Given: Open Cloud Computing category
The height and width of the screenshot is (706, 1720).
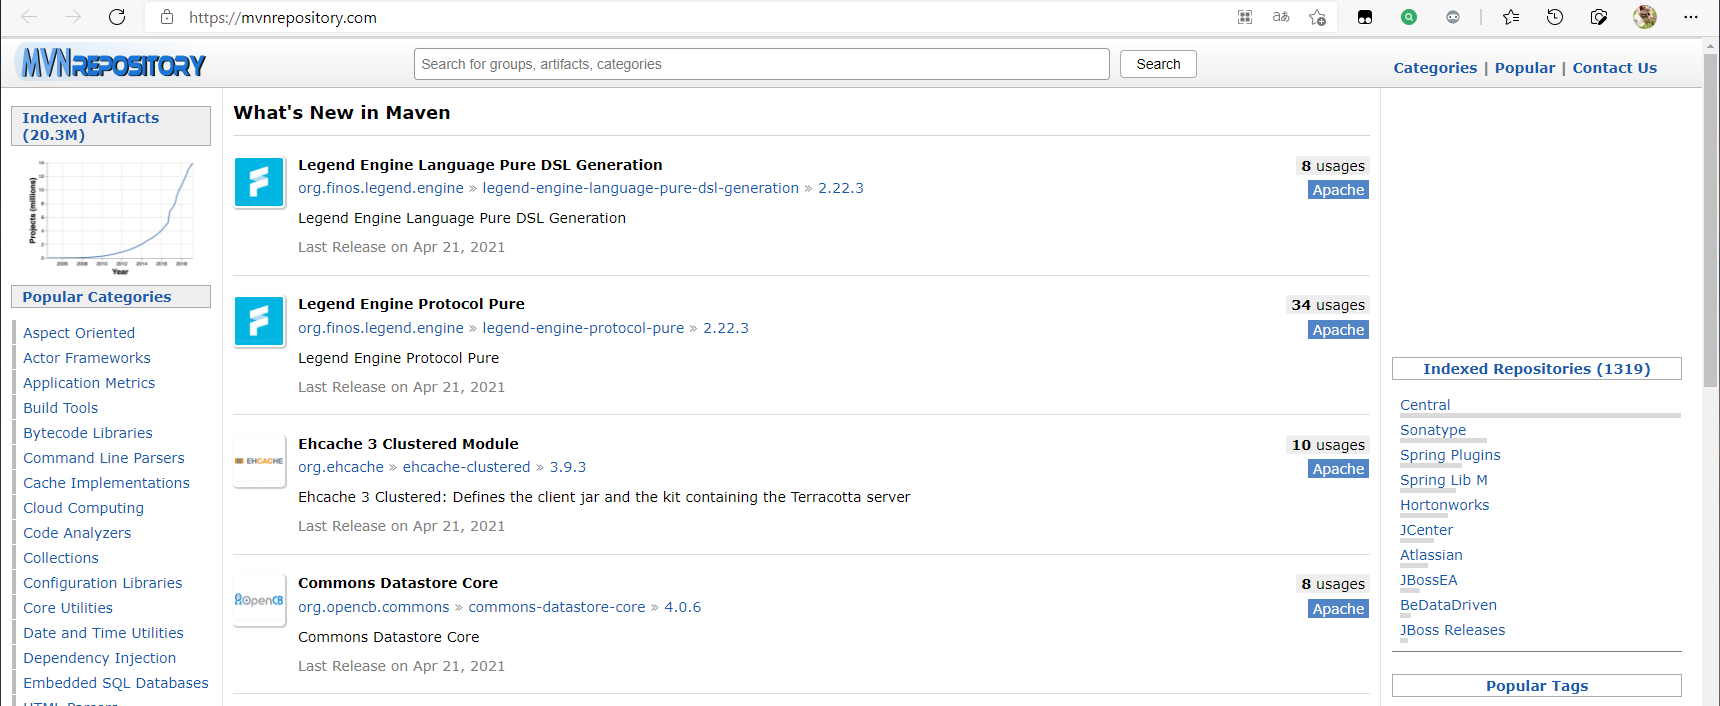Looking at the screenshot, I should click(84, 508).
